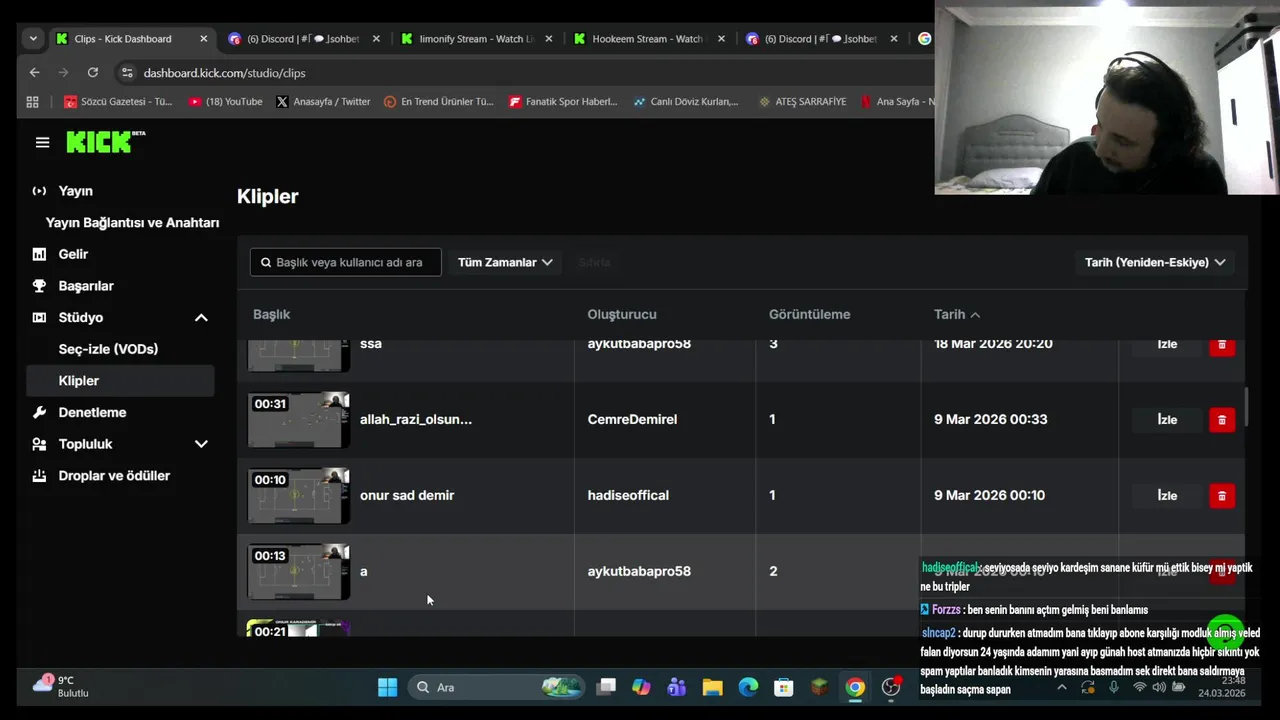The width and height of the screenshot is (1280, 720).
Task: Open the YouTube bookmark
Action: point(225,102)
